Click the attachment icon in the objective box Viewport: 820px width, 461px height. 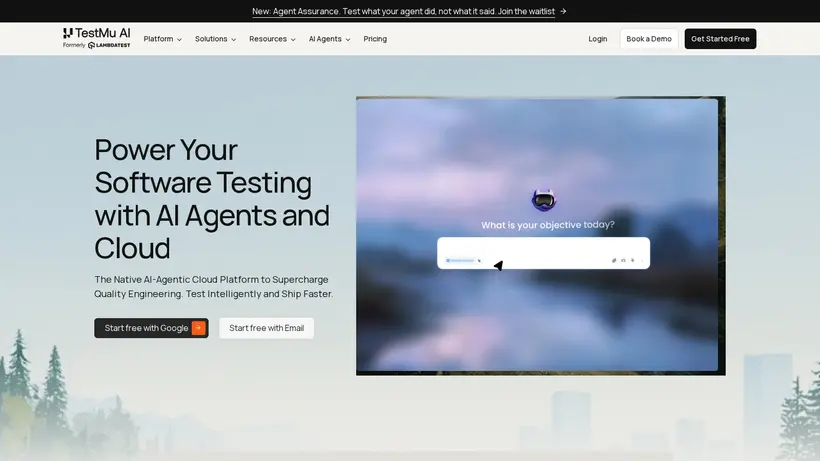(614, 260)
